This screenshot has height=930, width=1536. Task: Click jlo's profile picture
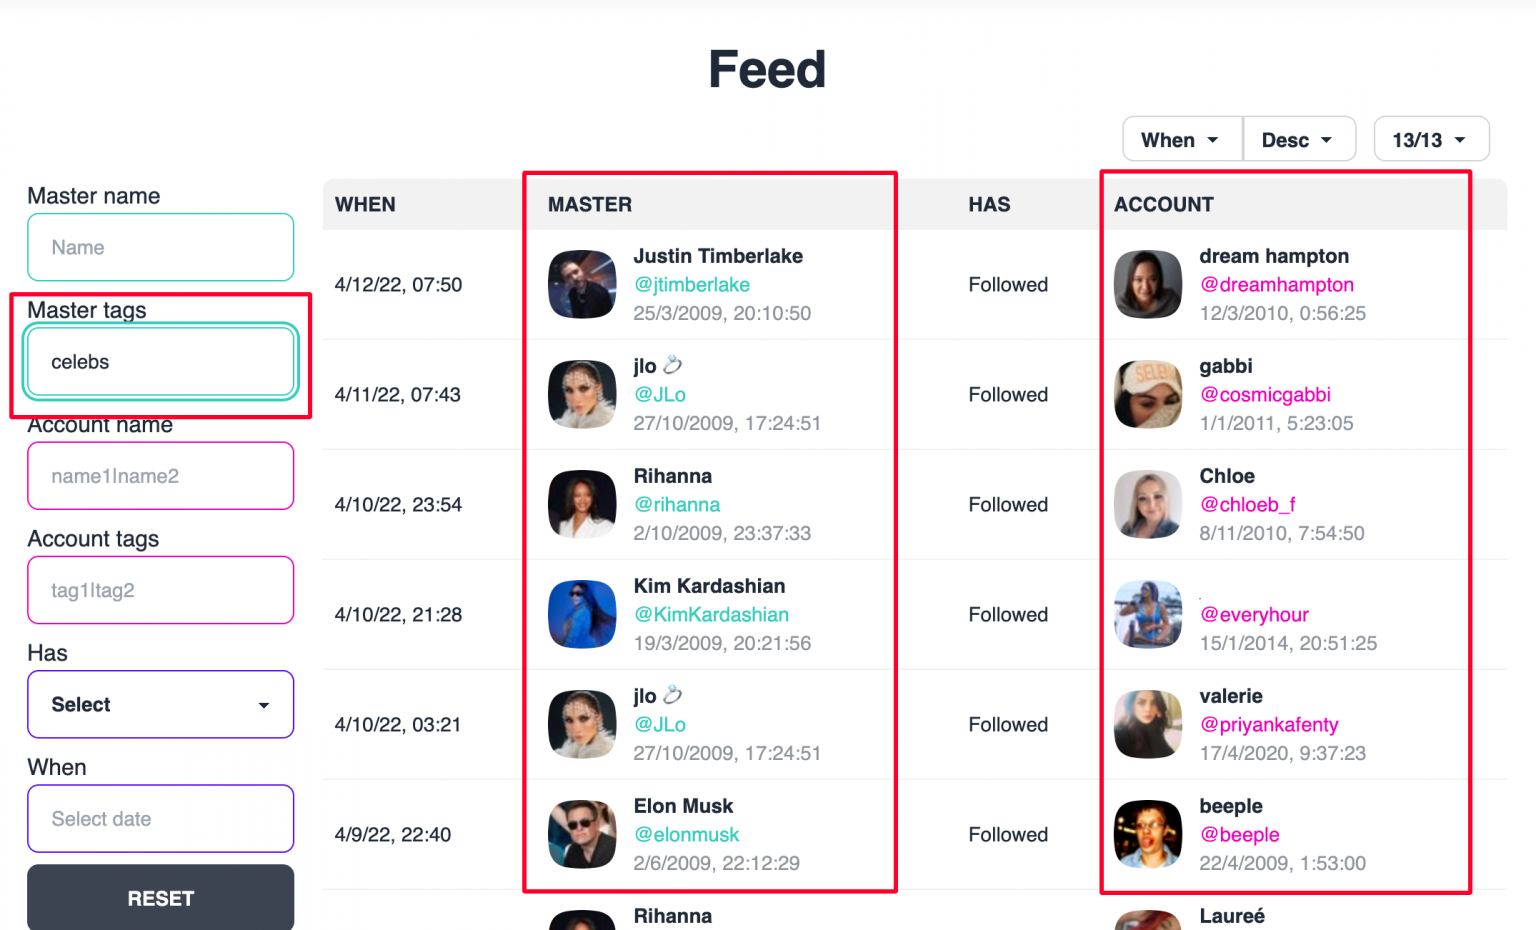[x=582, y=394]
